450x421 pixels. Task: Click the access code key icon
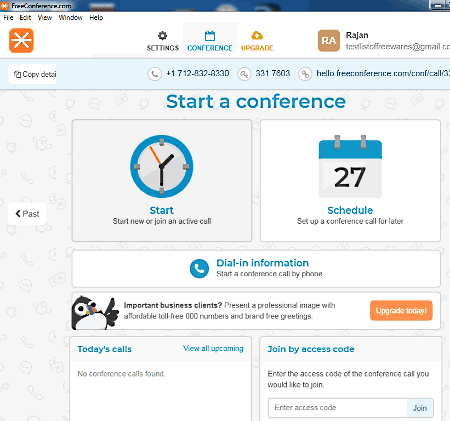tap(244, 74)
